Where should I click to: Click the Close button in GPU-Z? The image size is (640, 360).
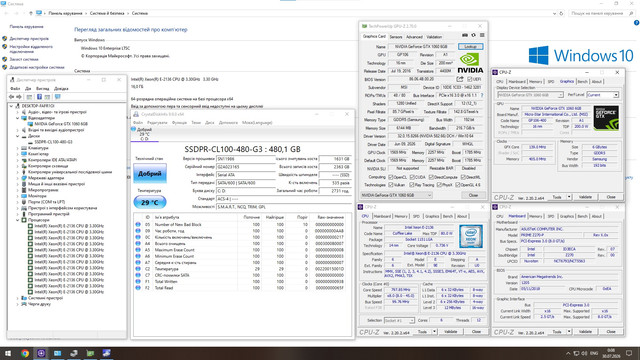tap(473, 195)
